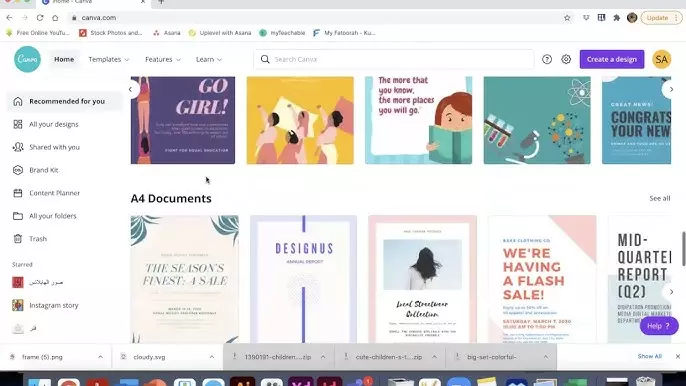Image resolution: width=686 pixels, height=386 pixels.
Task: Advance top carousel with next arrow
Action: (x=671, y=89)
